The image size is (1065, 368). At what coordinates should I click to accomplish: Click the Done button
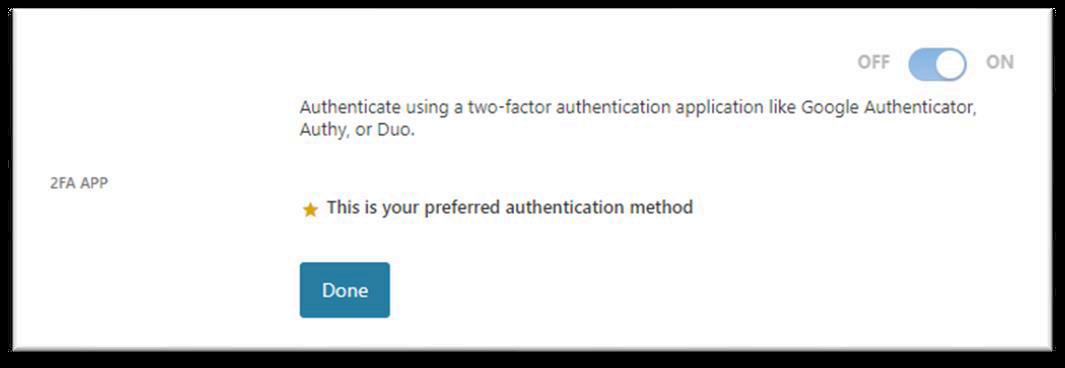[x=344, y=290]
